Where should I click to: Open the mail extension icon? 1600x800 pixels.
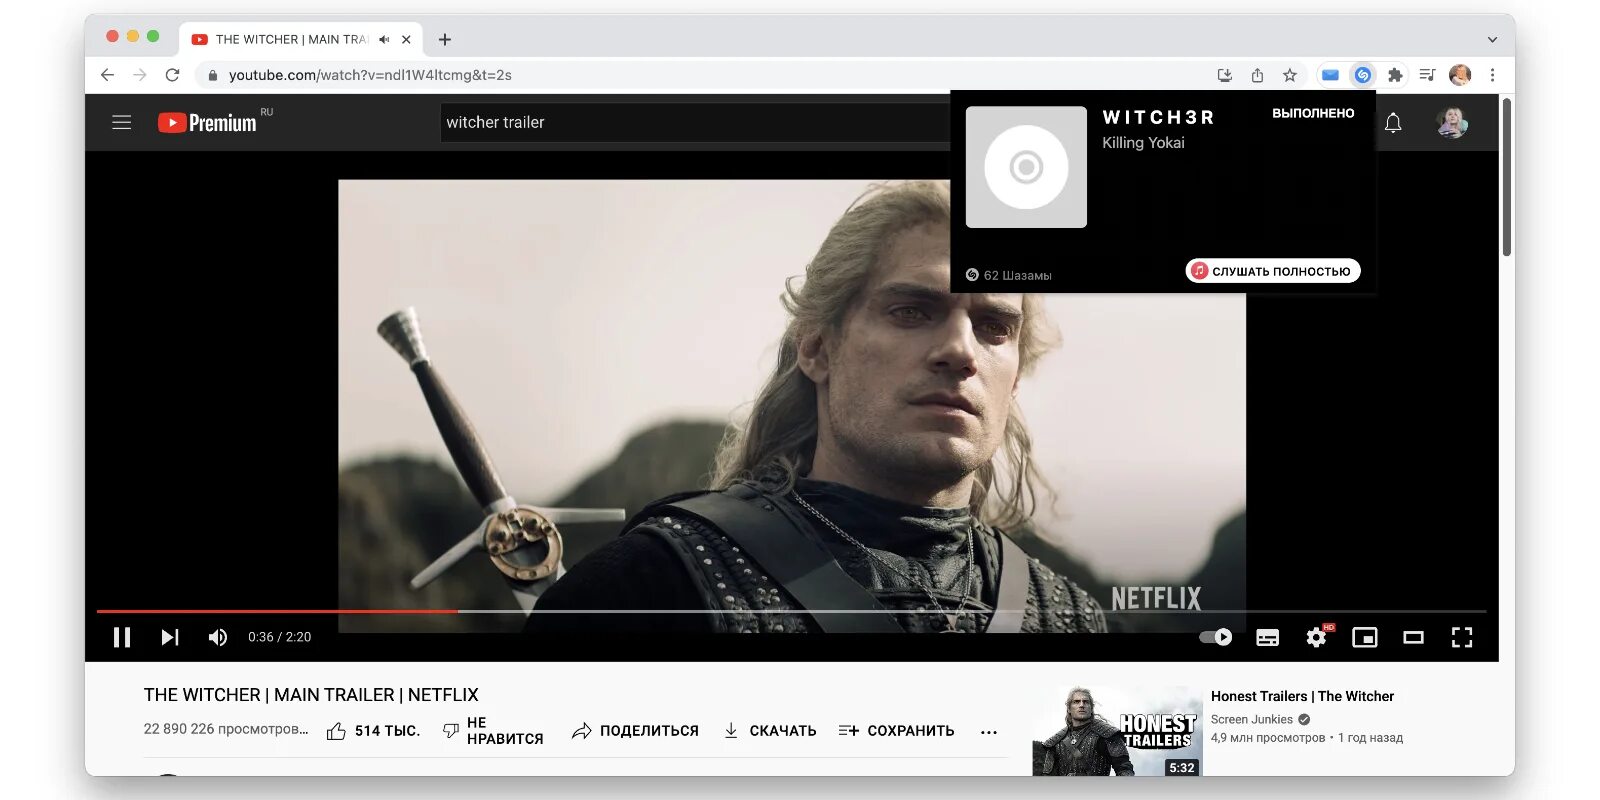point(1330,75)
